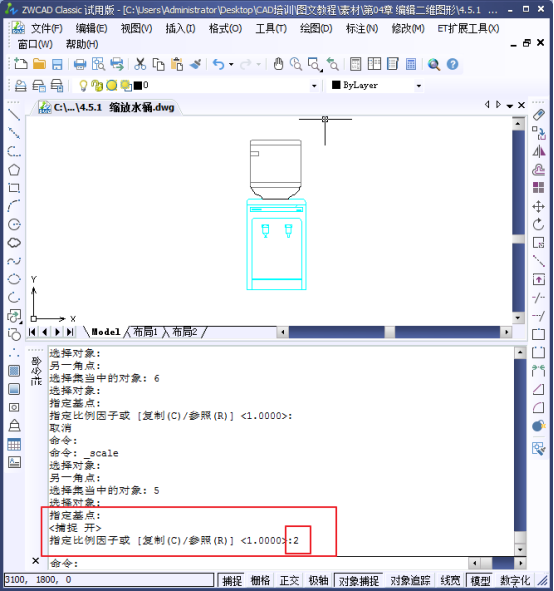Close the current drawing tab with X
554x591 pixels.
pos(522,105)
